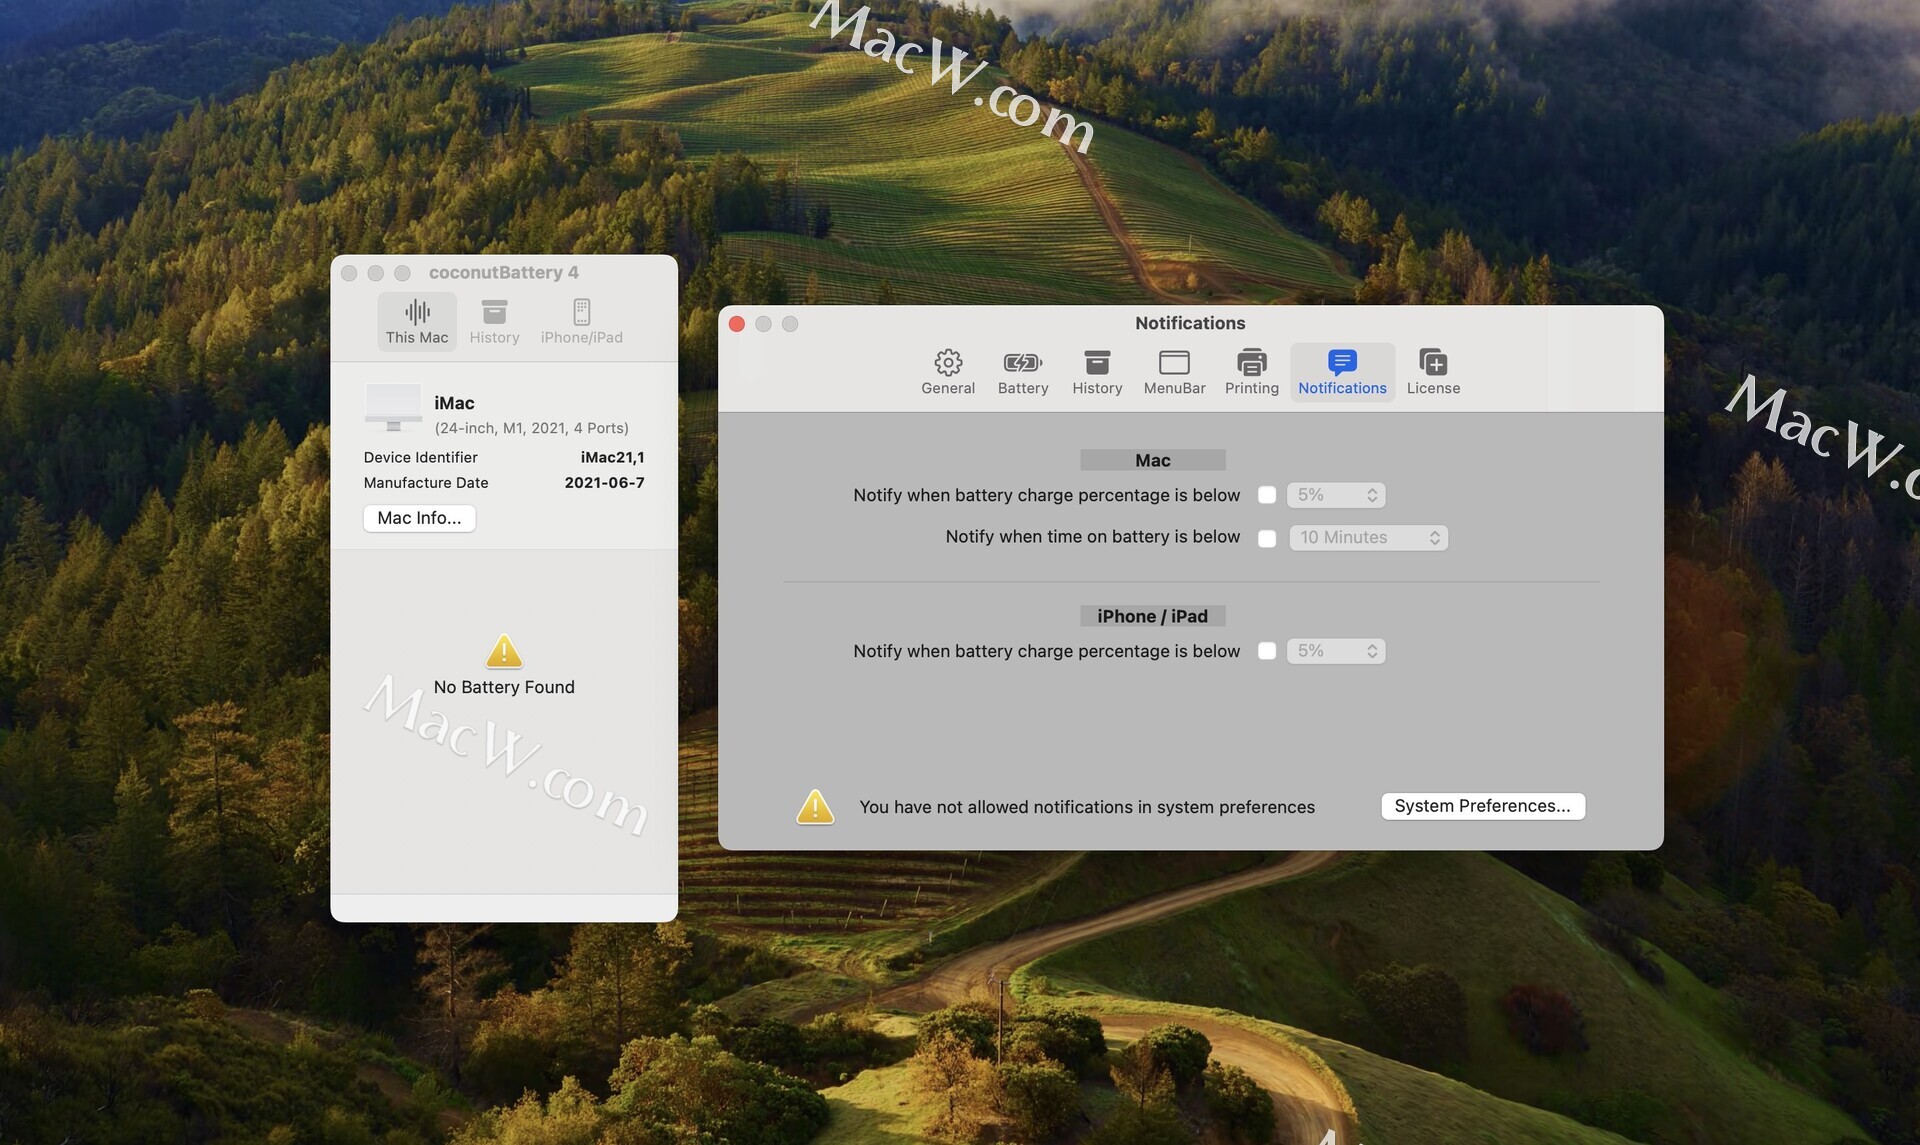1920x1145 pixels.
Task: Click the Notify when time on battery label
Action: pos(1092,537)
